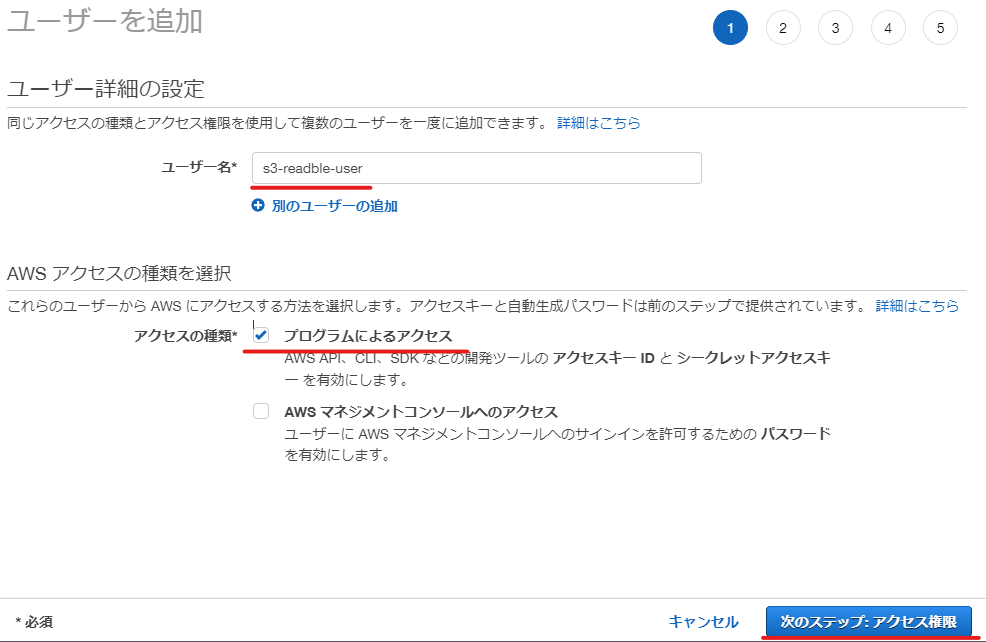The height and width of the screenshot is (642, 986).
Task: Open 詳細はこちら link under ユーザー詳細の設定
Action: tap(599, 123)
